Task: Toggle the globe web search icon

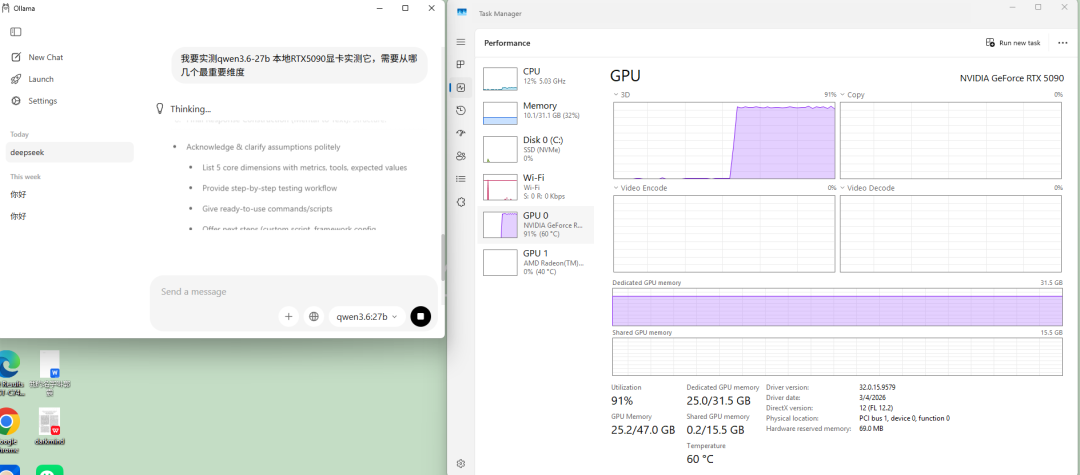Action: [314, 317]
